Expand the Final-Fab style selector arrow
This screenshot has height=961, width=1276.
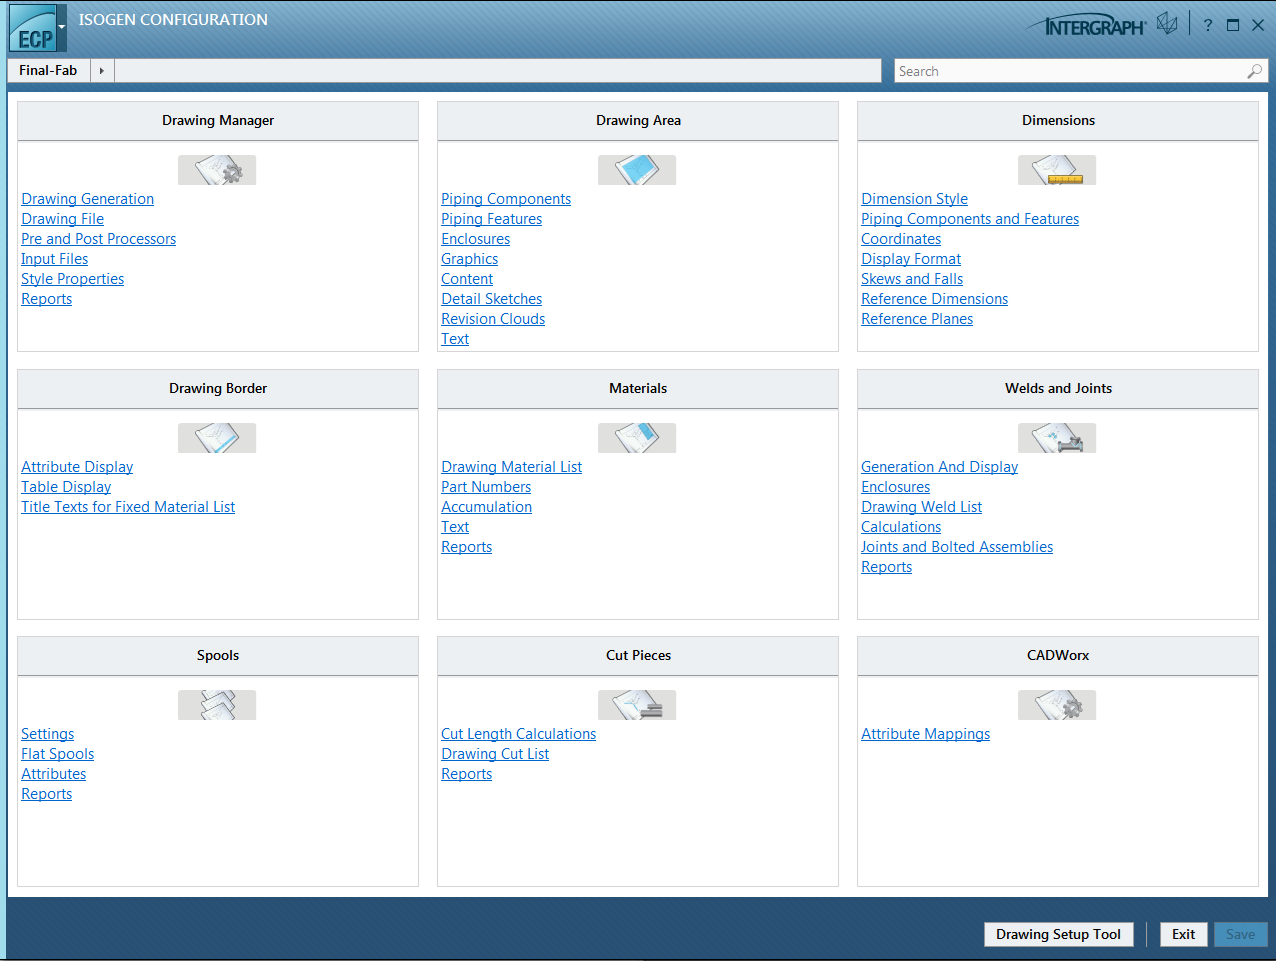point(101,70)
